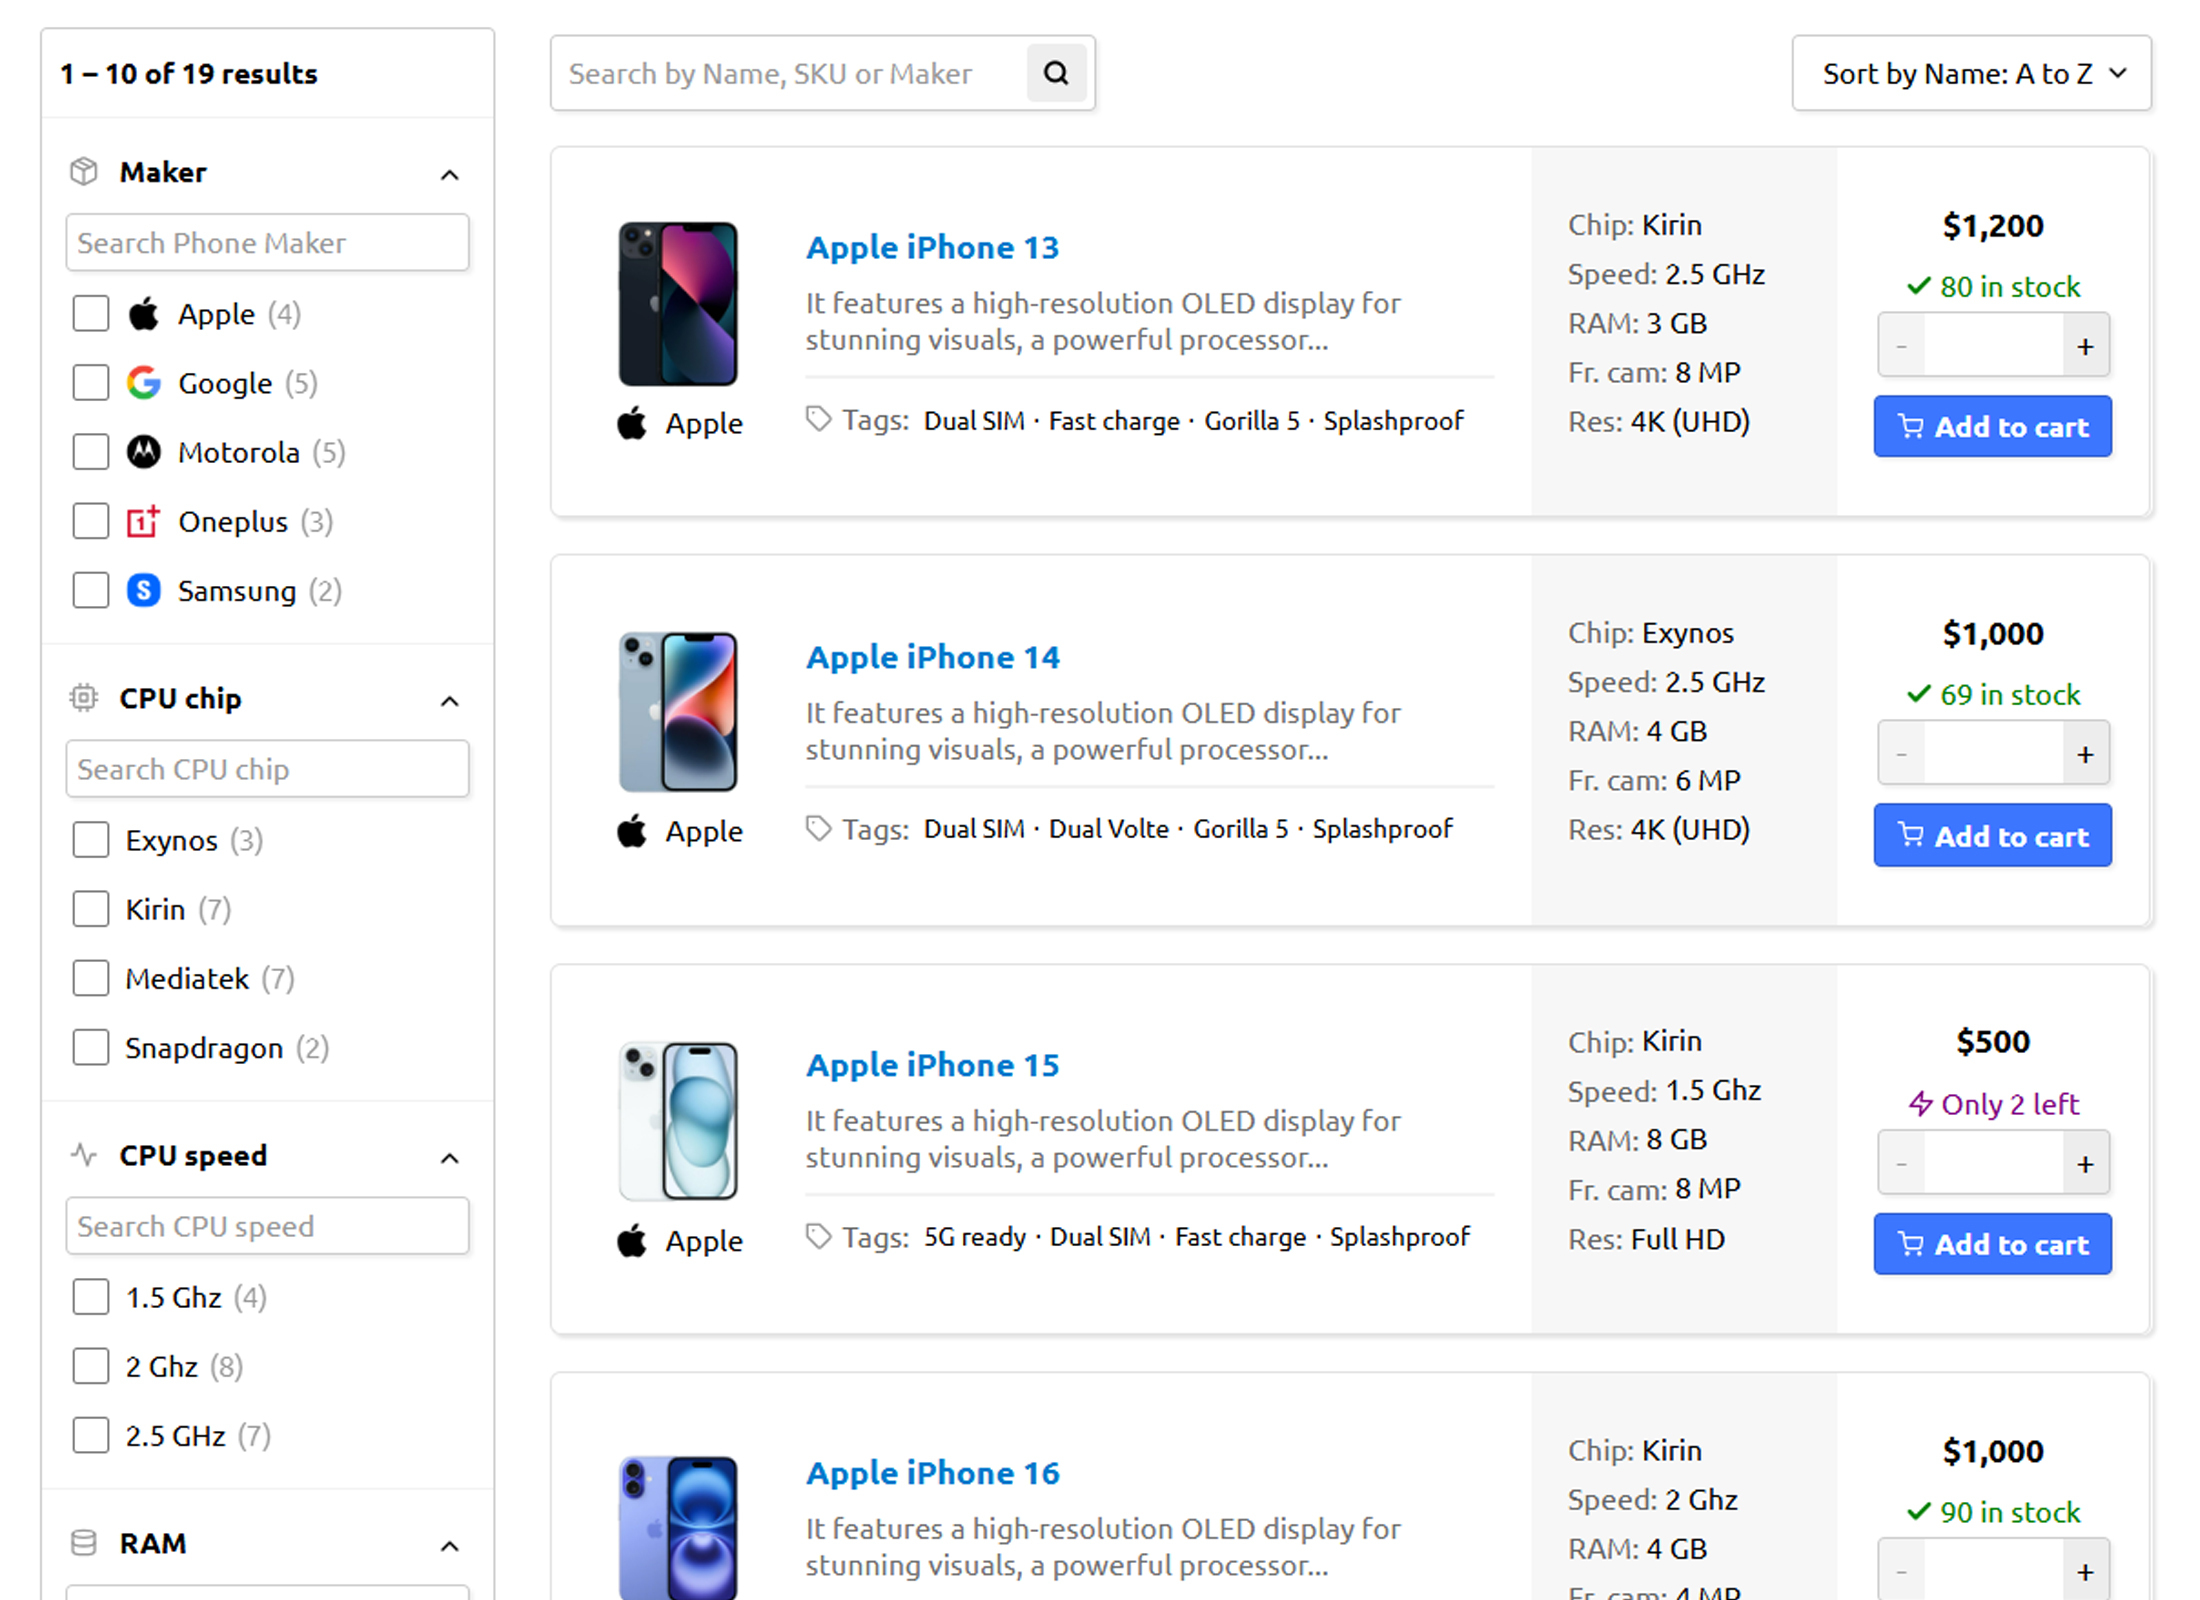Enable the Kirin chip filter checkbox

tap(91, 909)
